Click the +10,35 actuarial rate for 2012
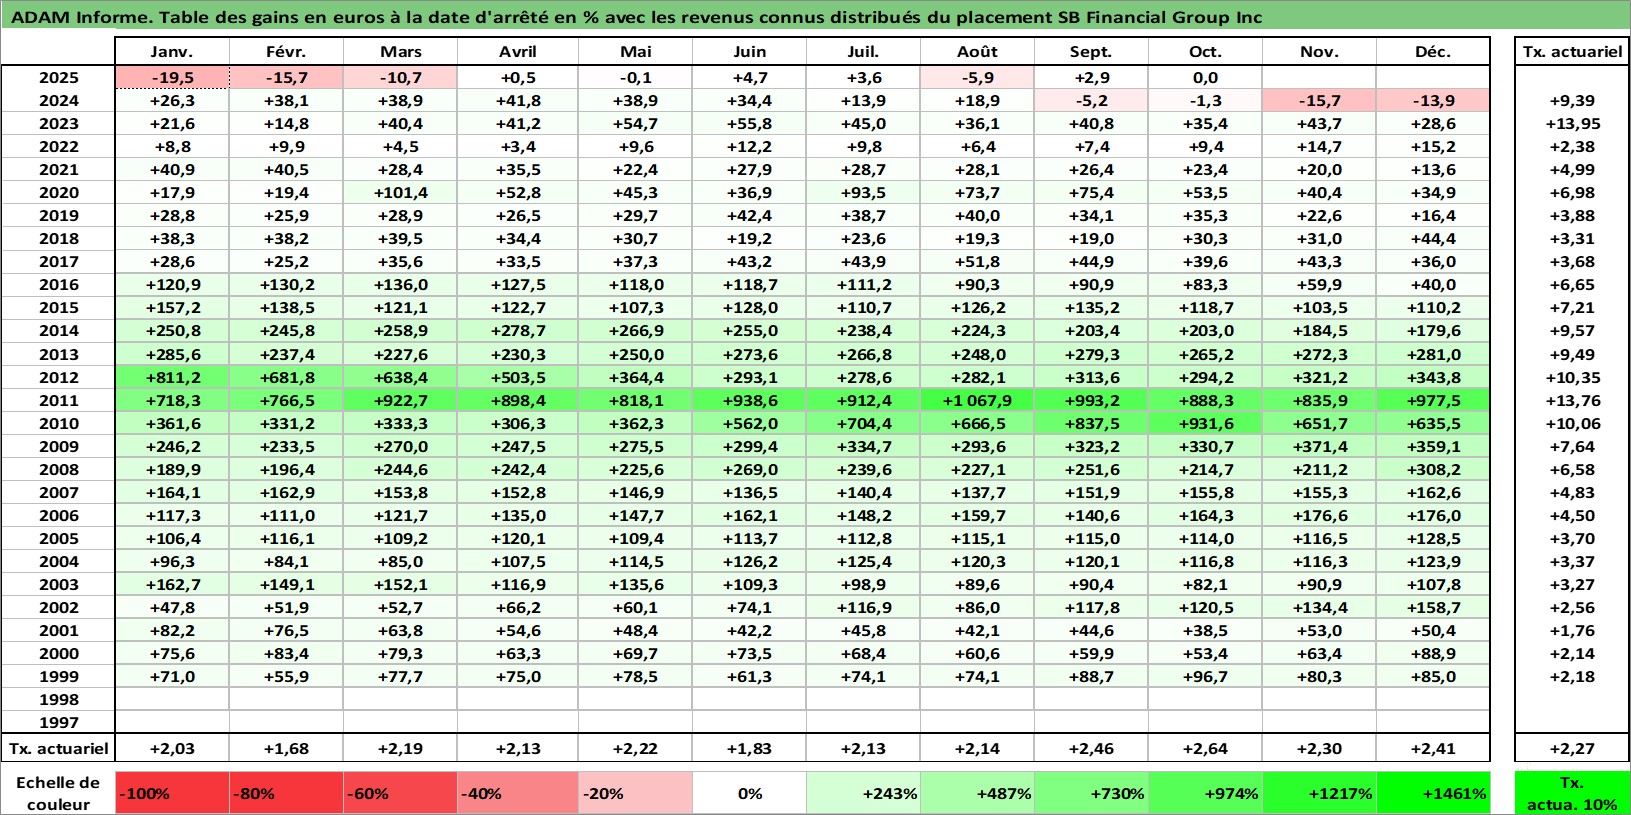1631x815 pixels. coord(1572,377)
